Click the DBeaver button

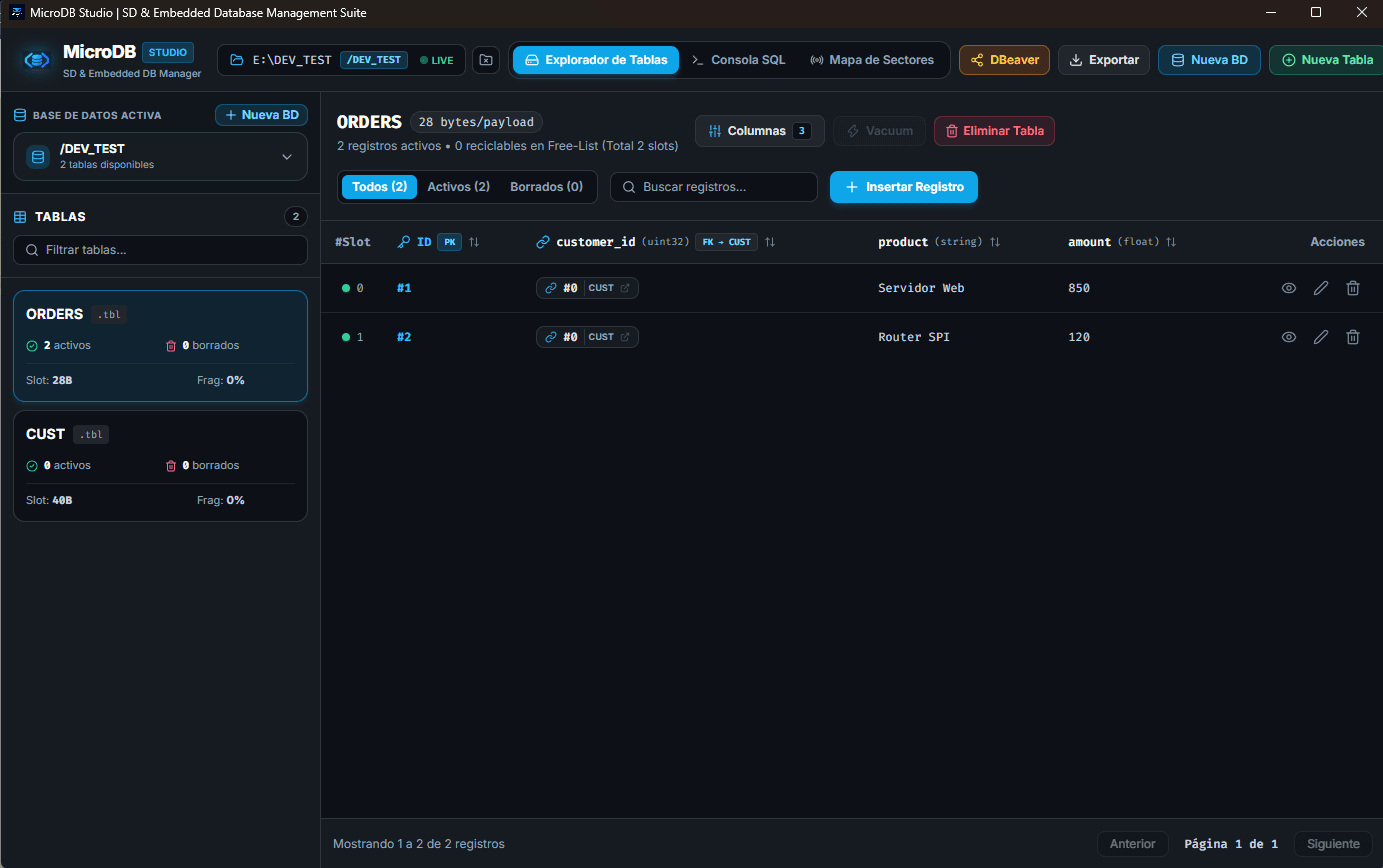point(1004,60)
